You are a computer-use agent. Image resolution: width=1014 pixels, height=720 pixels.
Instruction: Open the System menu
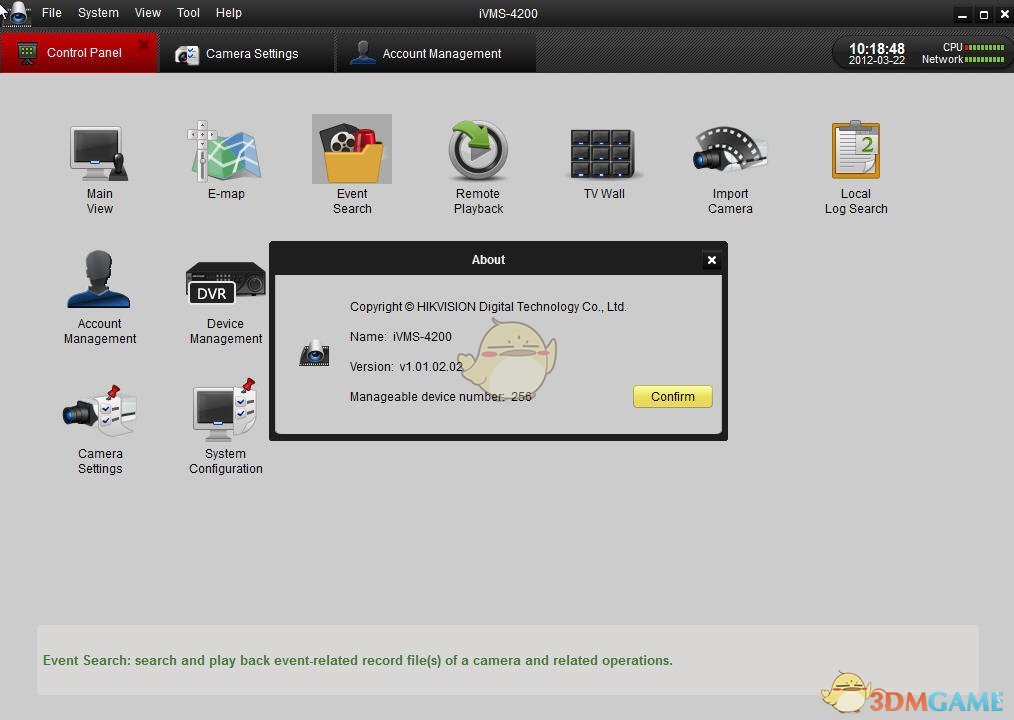97,13
